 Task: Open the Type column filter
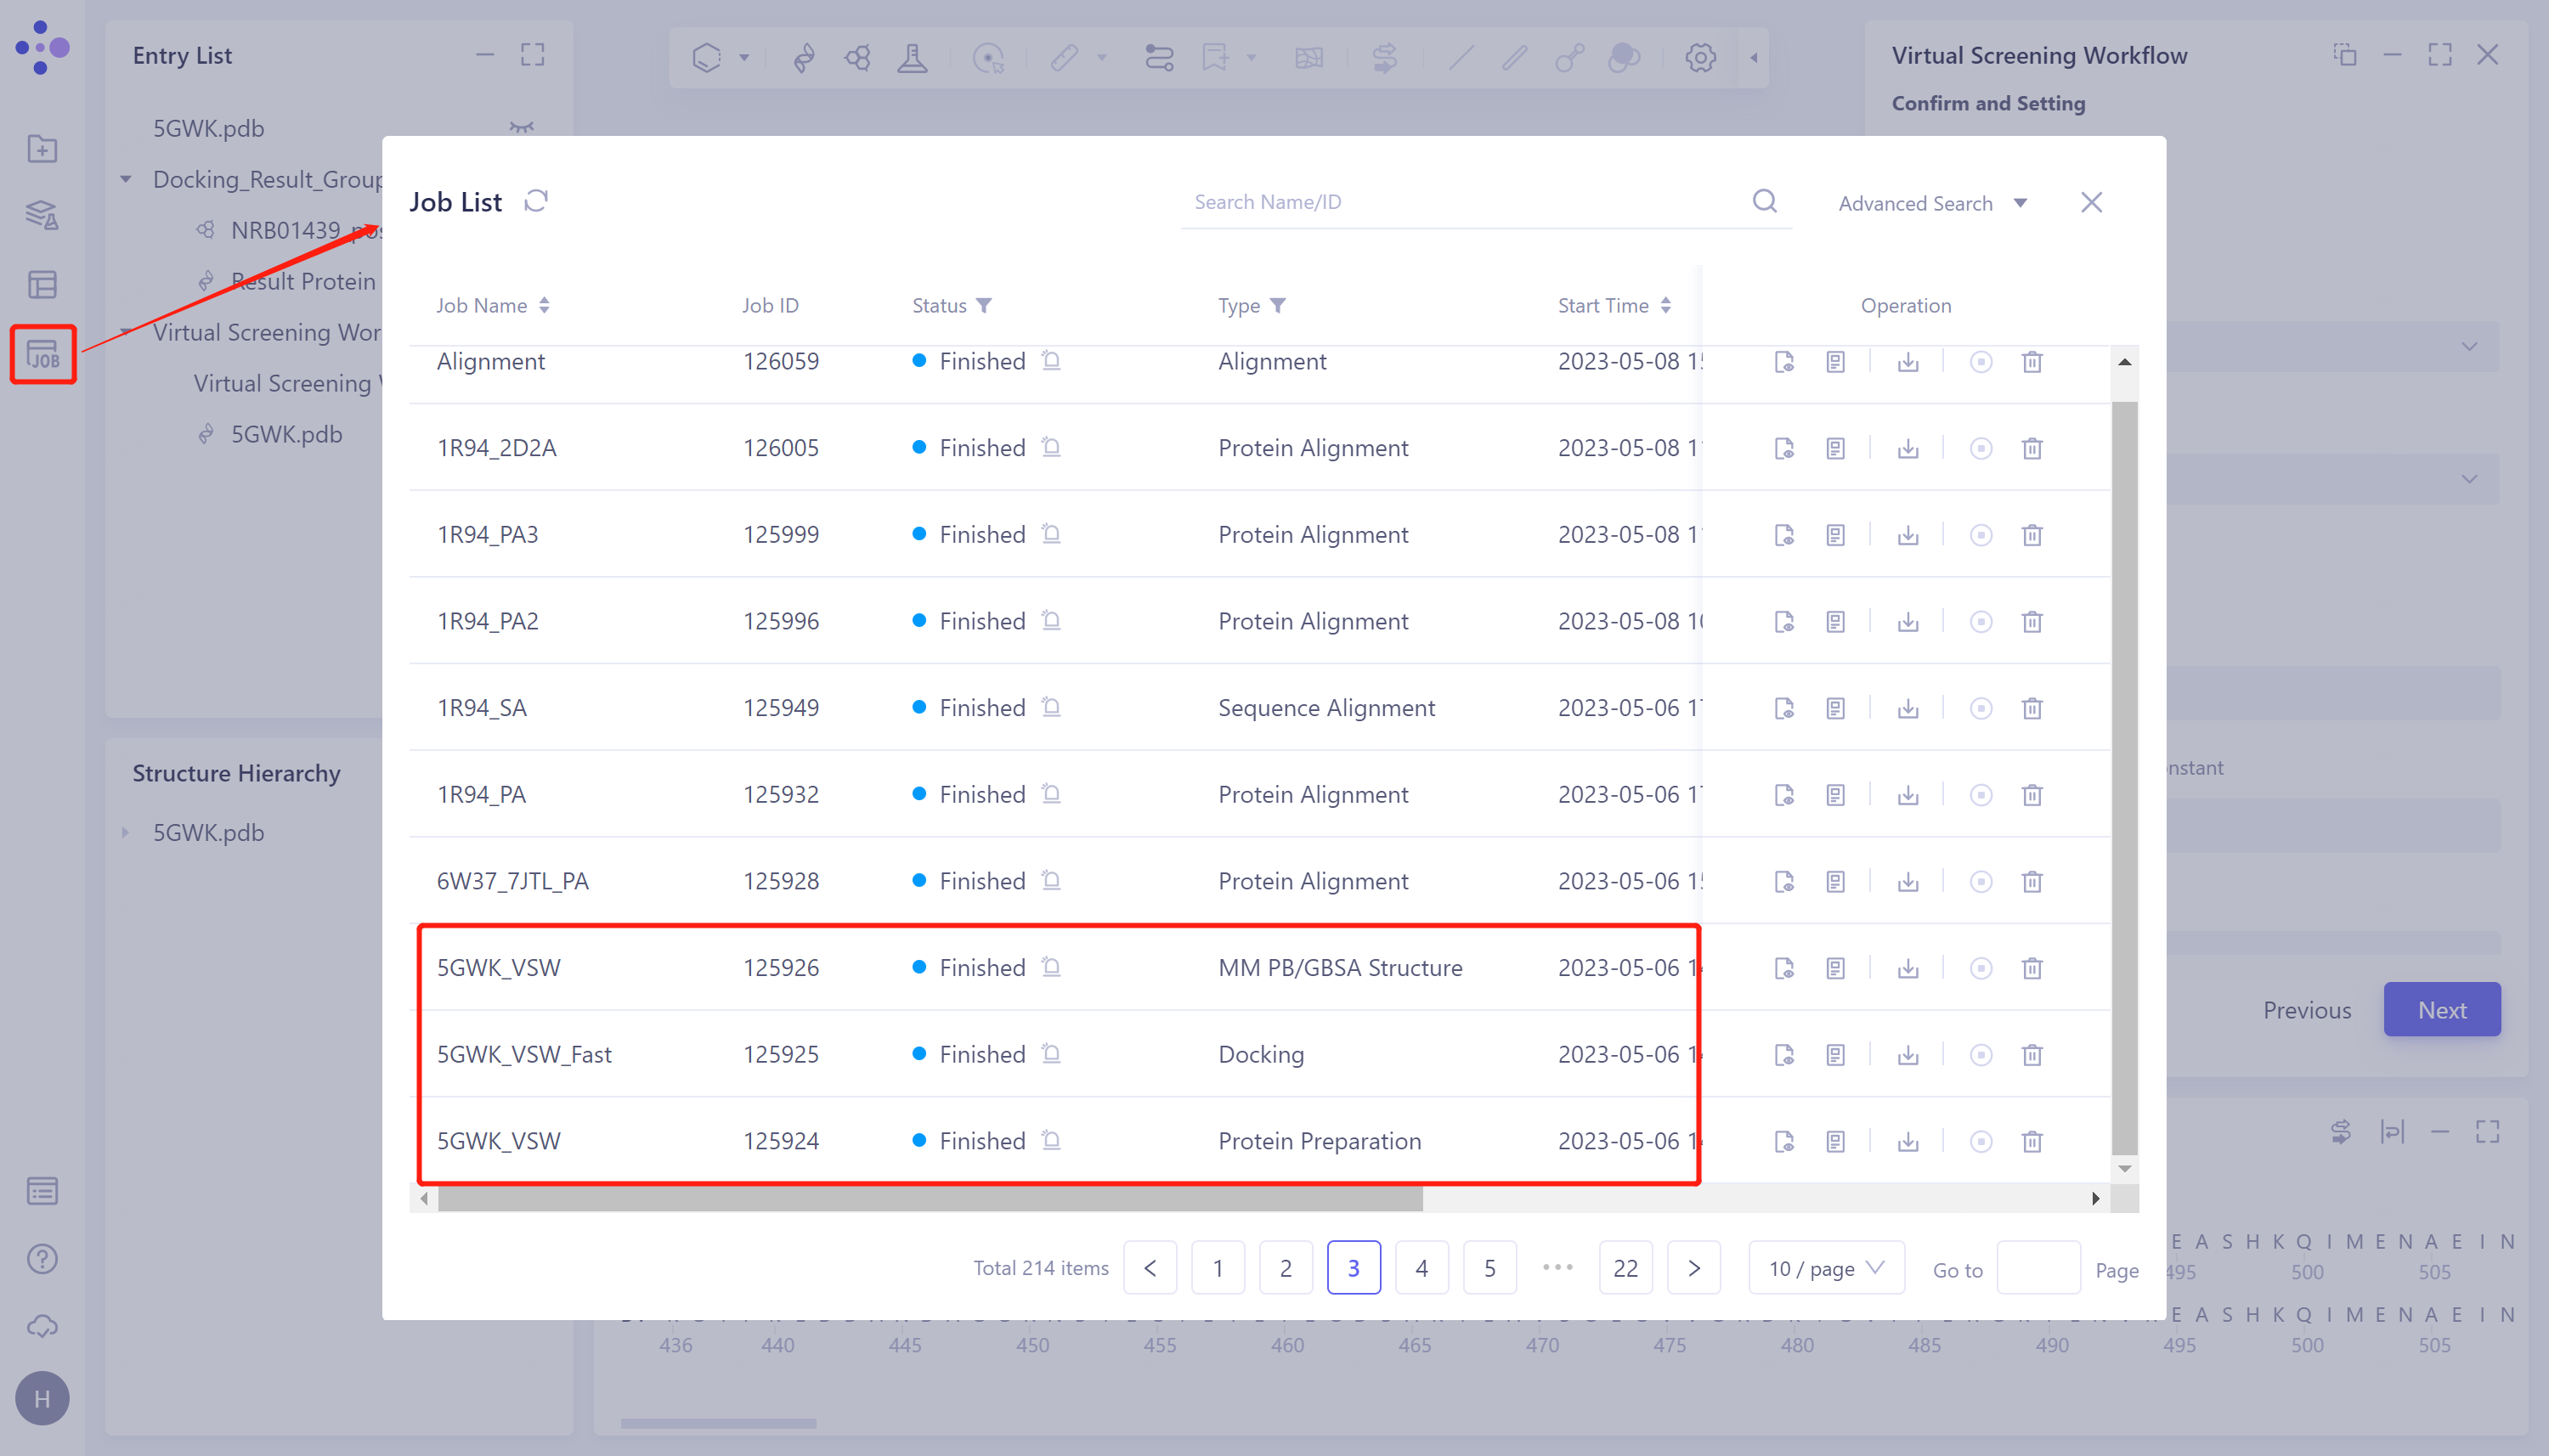[1280, 305]
